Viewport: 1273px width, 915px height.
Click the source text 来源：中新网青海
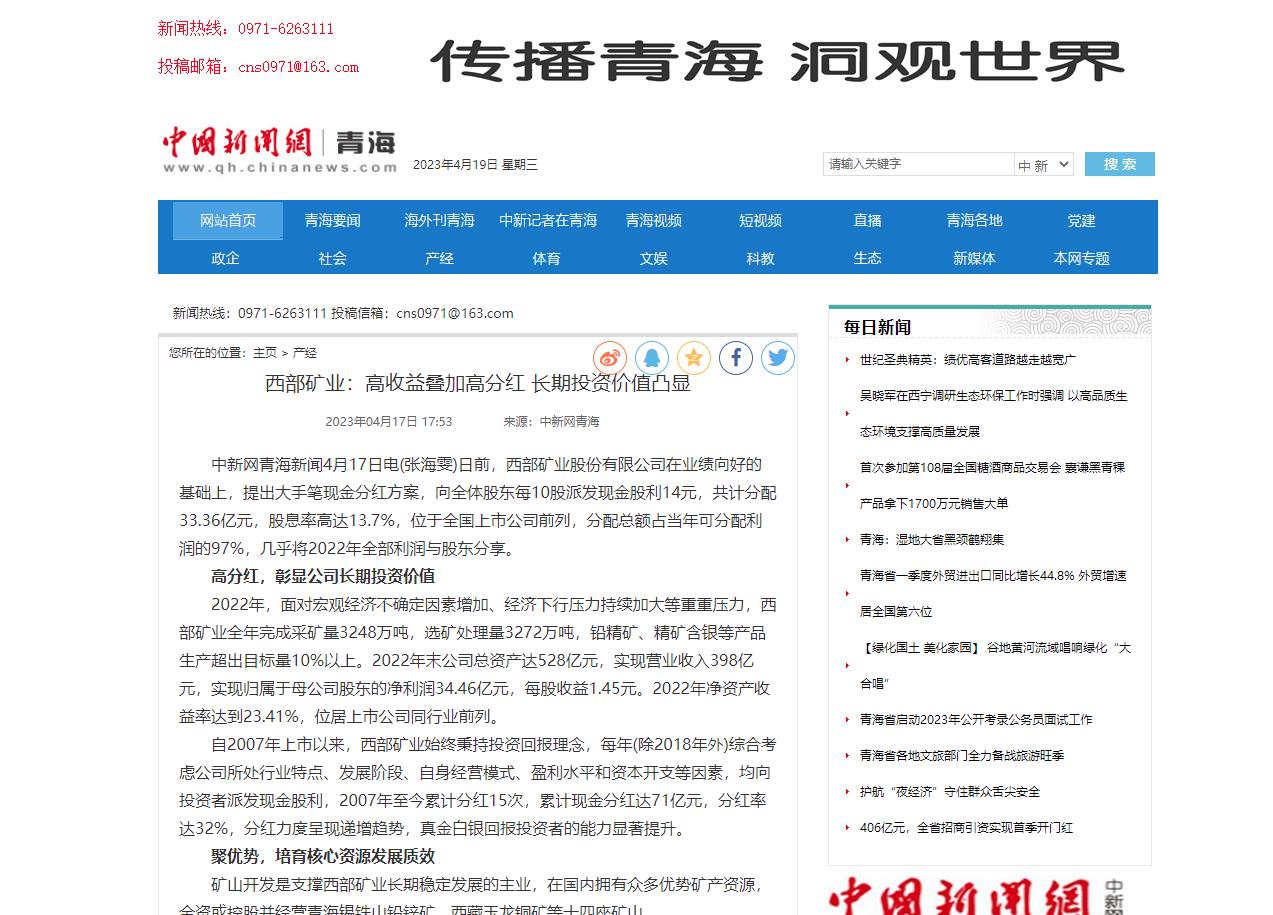(x=551, y=422)
